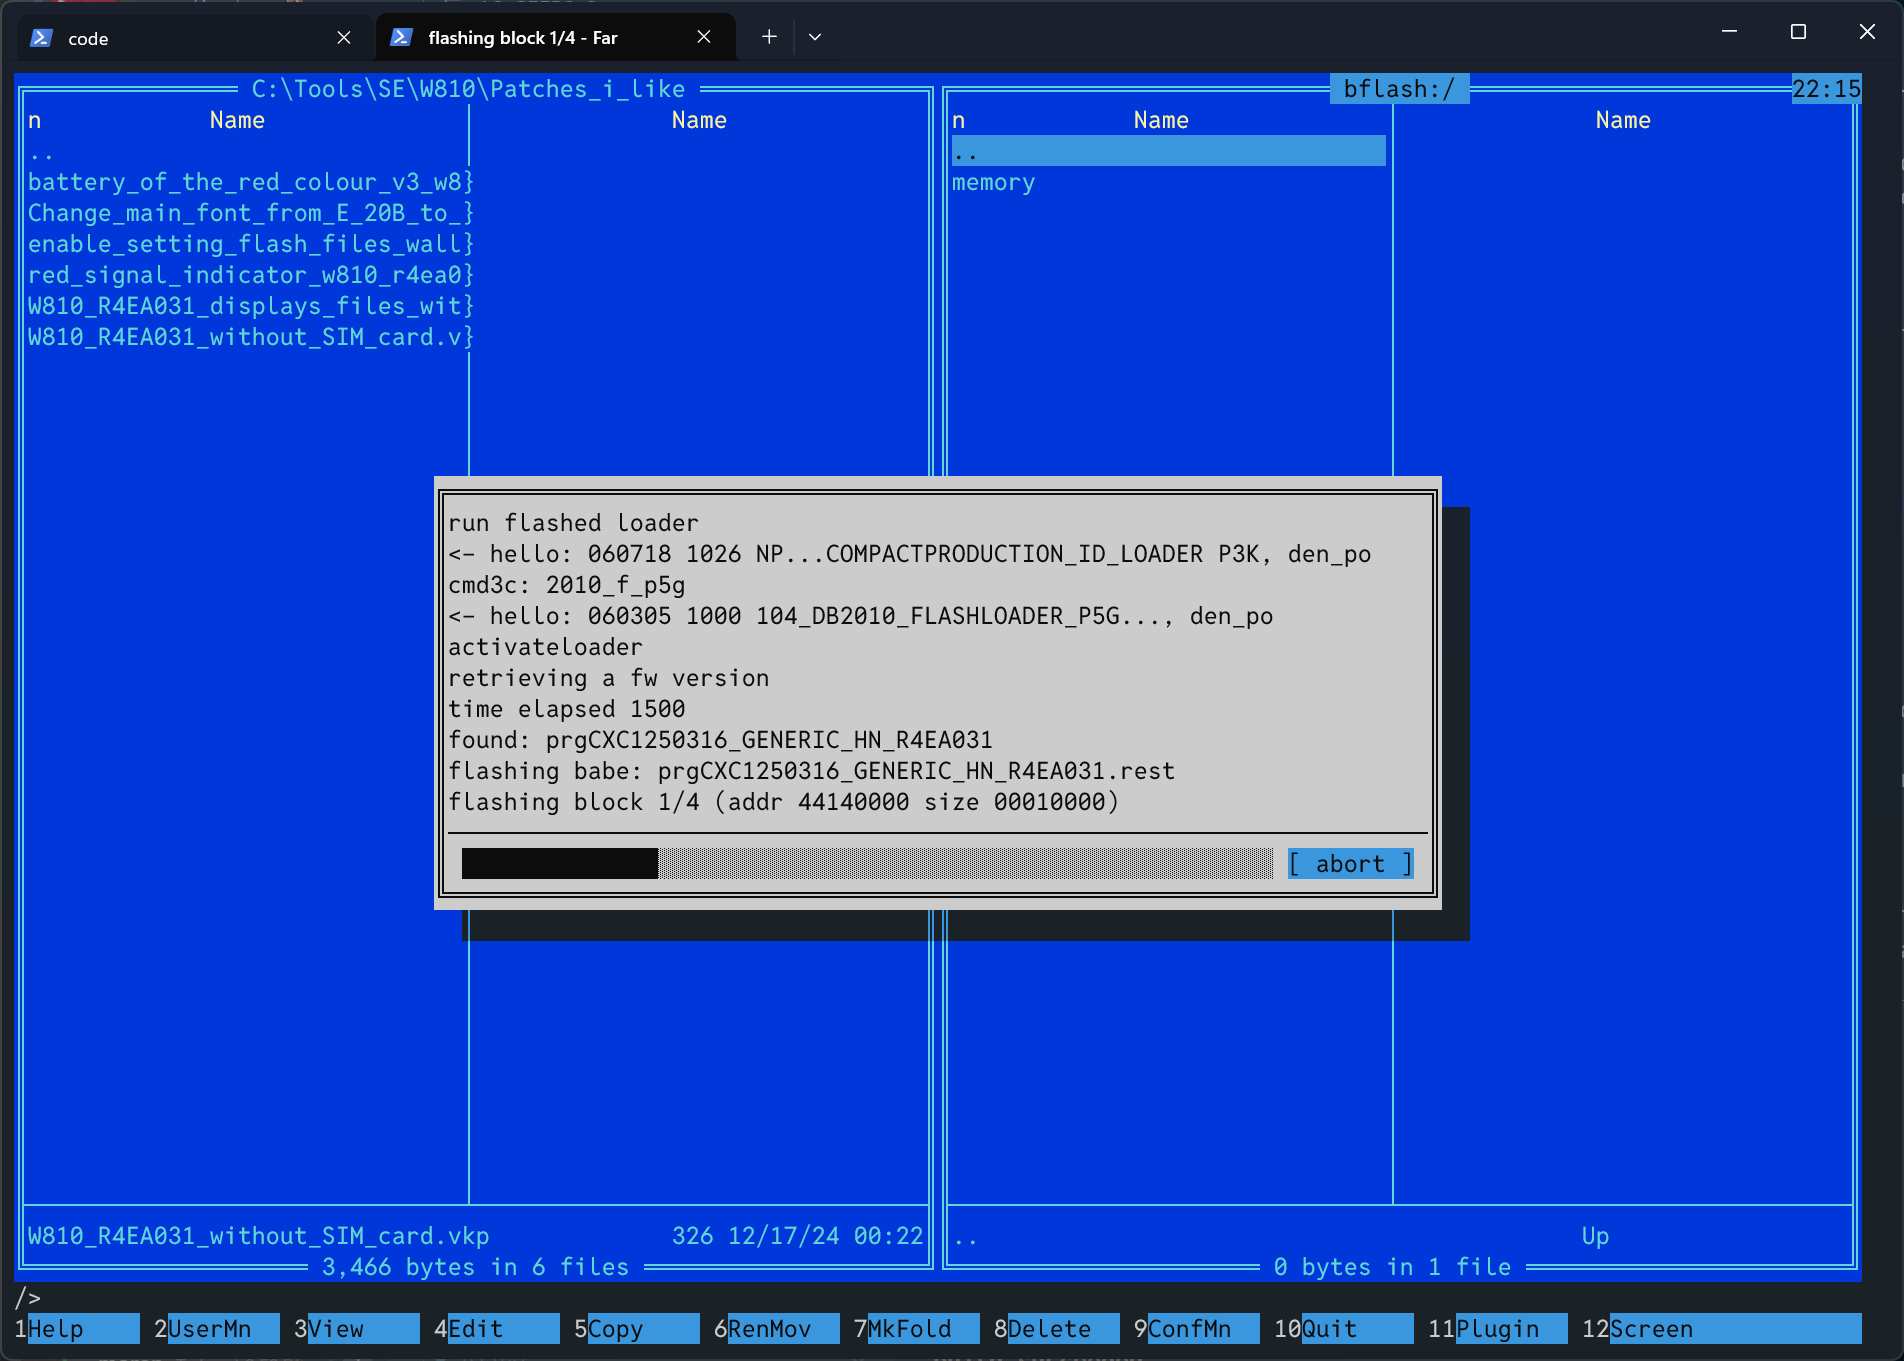Click the 'bflash:/' panel title
Screen dimensions: 1904x1361
(x=1399, y=89)
